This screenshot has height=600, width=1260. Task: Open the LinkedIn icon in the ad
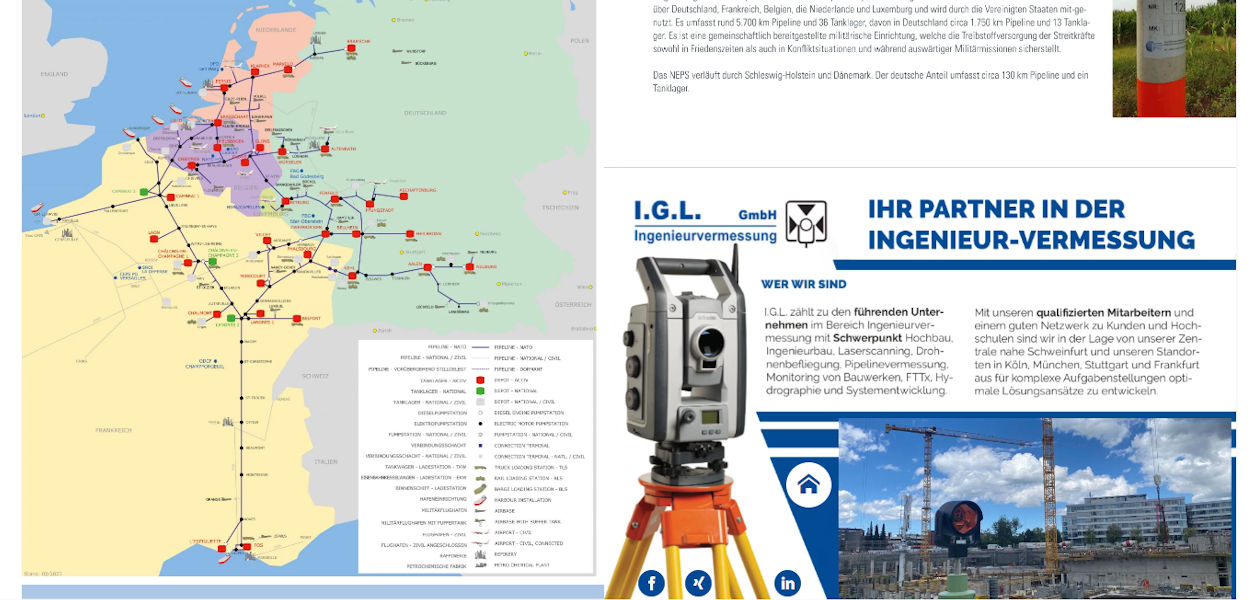[x=787, y=583]
